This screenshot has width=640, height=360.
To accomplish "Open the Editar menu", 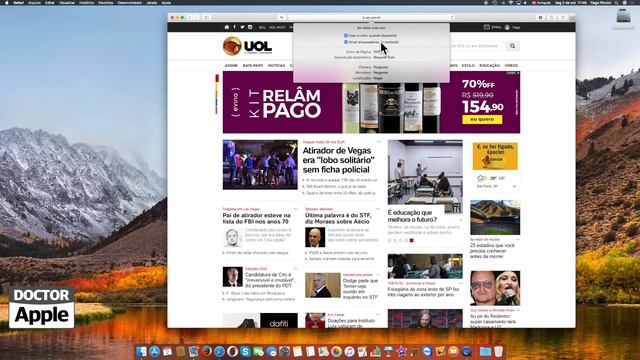I will [50, 2].
